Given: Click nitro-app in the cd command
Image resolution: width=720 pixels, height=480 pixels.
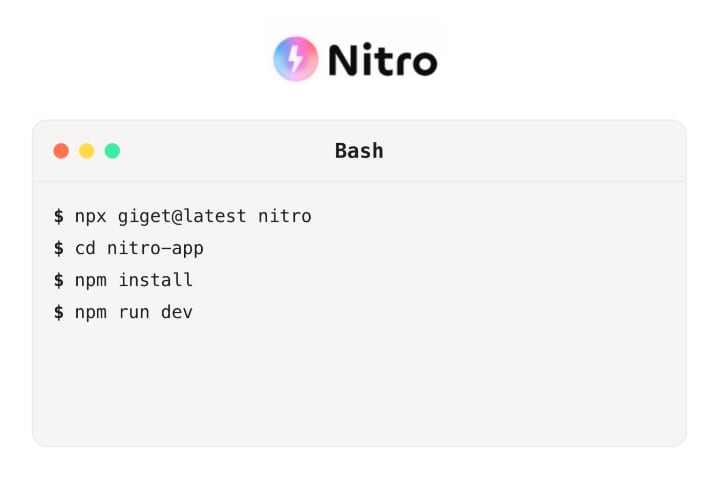Looking at the screenshot, I should (155, 248).
